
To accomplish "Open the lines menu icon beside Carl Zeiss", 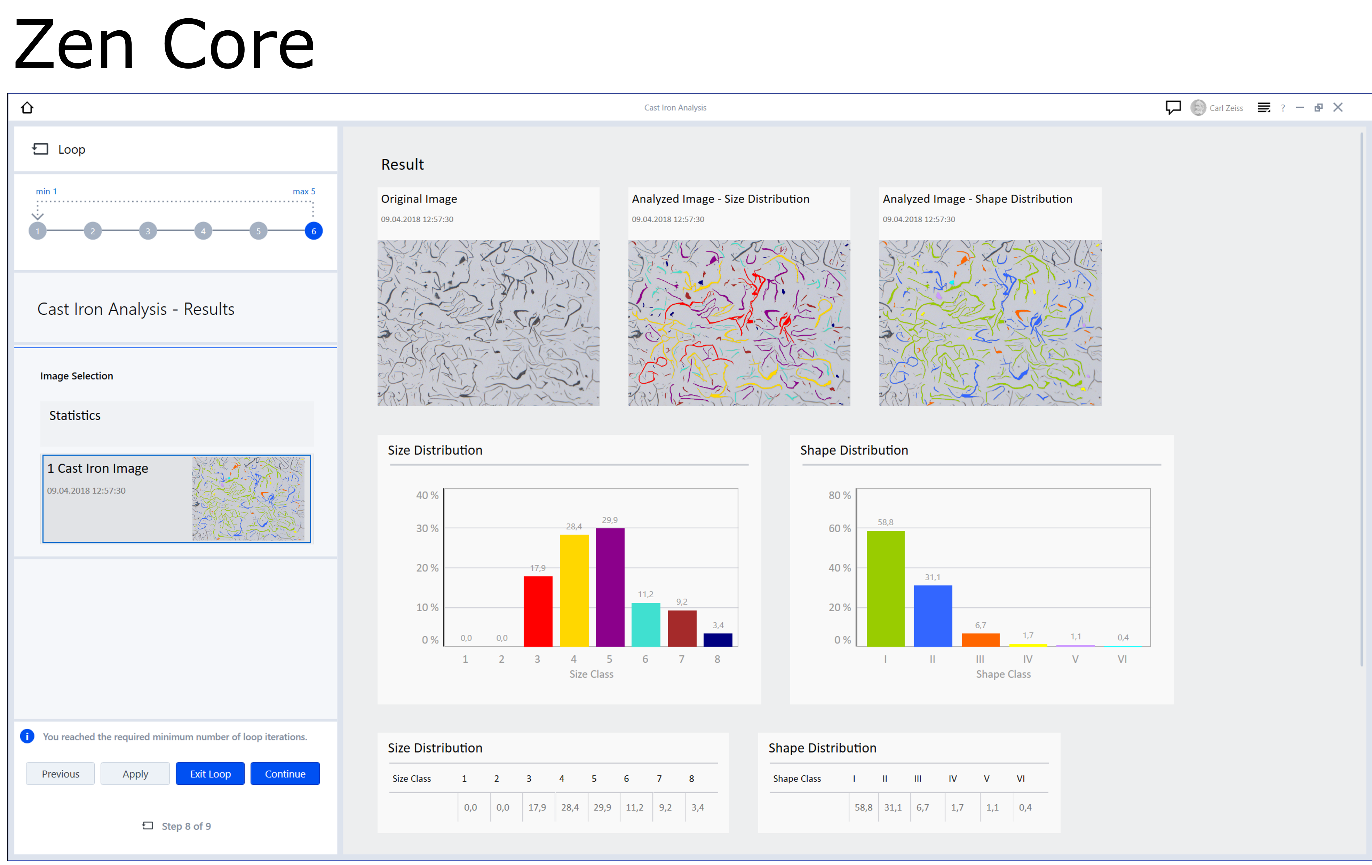I will 1264,108.
